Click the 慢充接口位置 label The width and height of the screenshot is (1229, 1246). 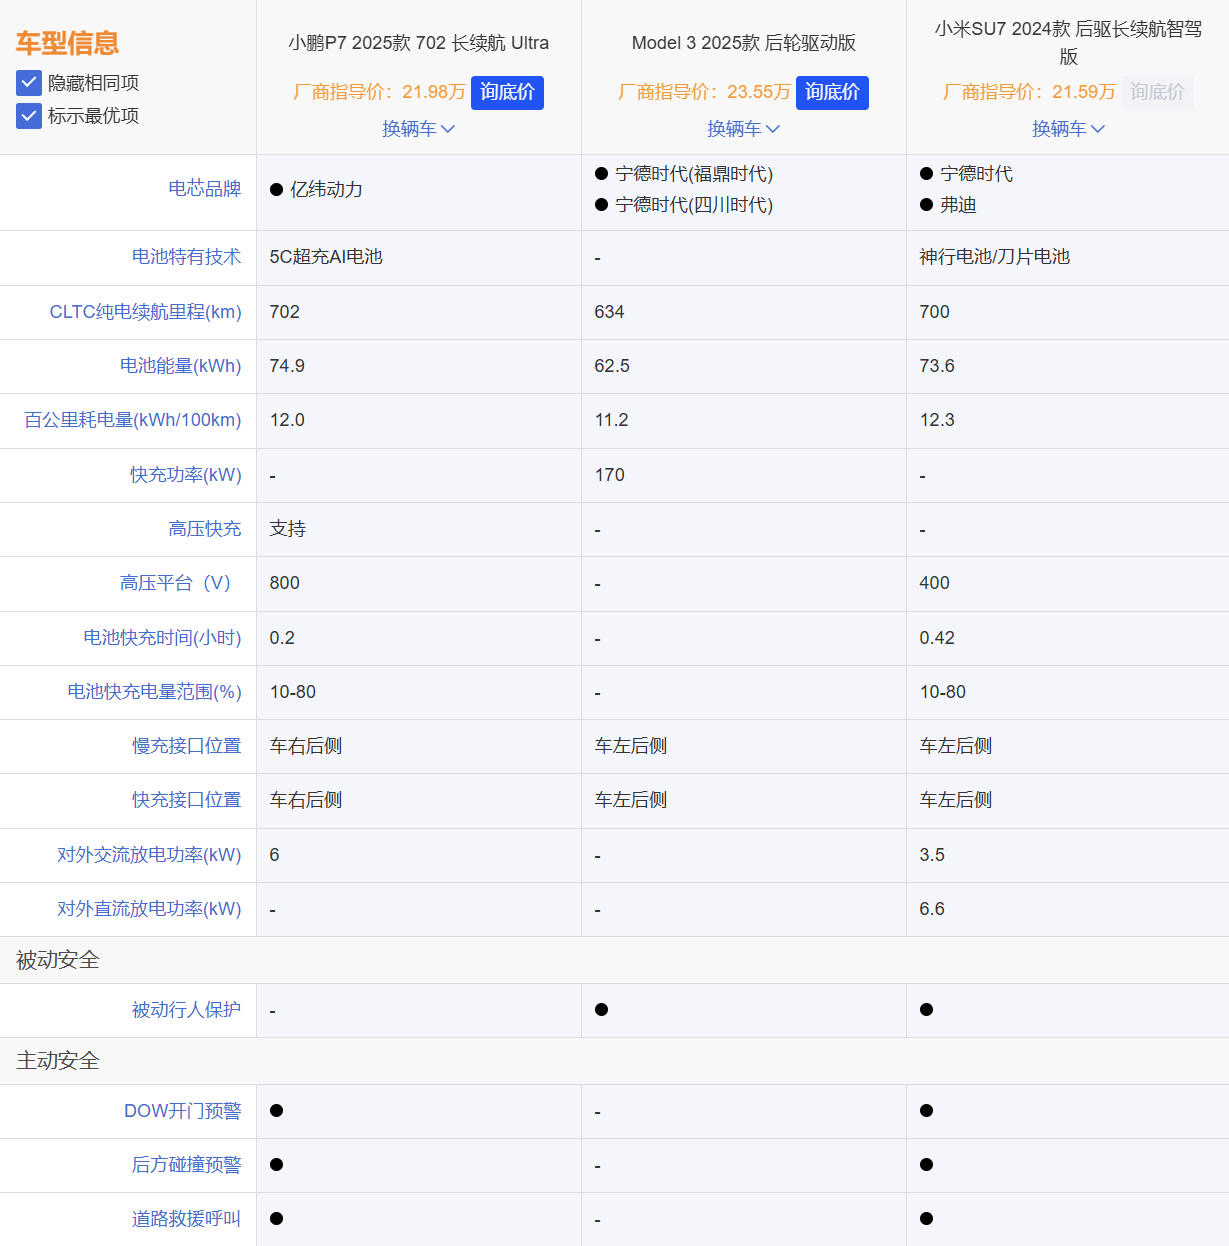tap(187, 746)
